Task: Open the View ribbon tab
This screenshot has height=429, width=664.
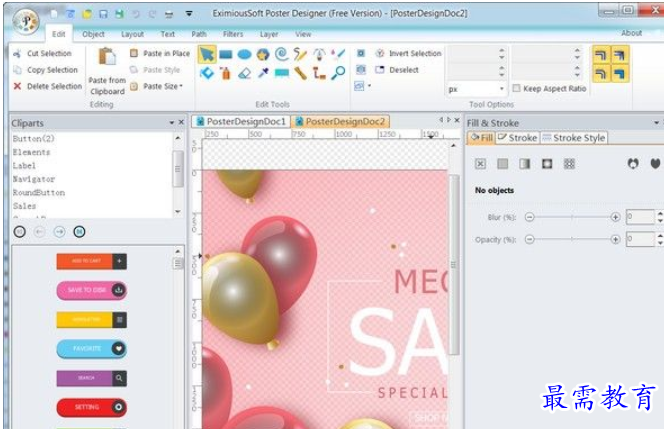Action: (x=303, y=34)
